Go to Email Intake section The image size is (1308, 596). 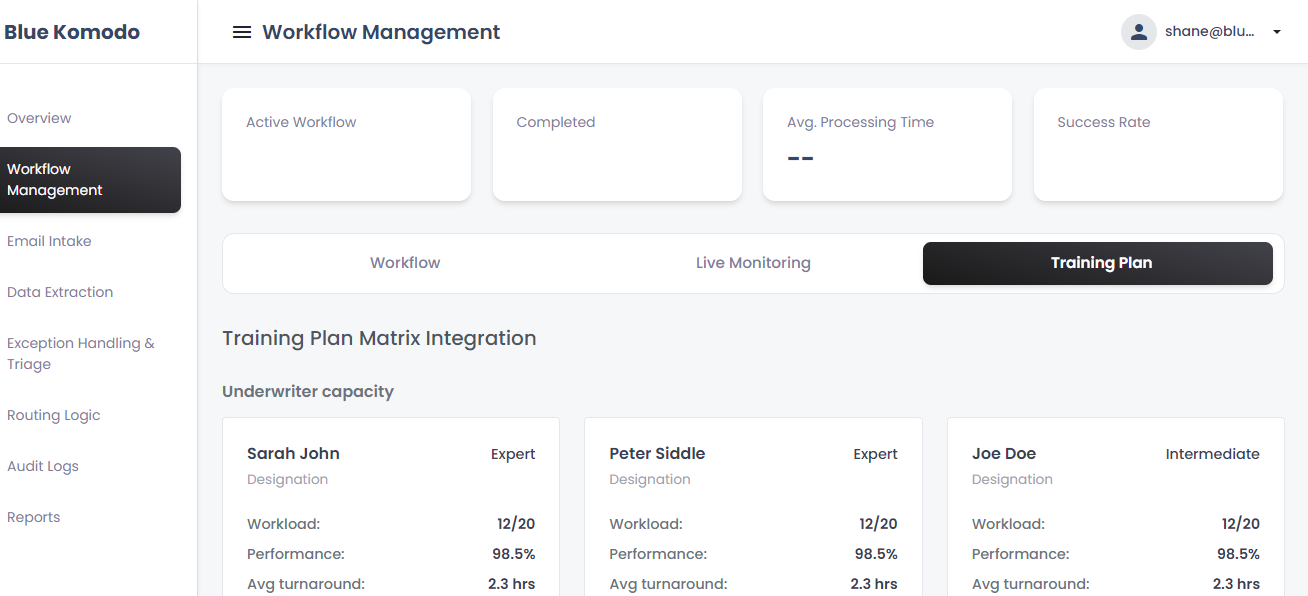(x=49, y=241)
